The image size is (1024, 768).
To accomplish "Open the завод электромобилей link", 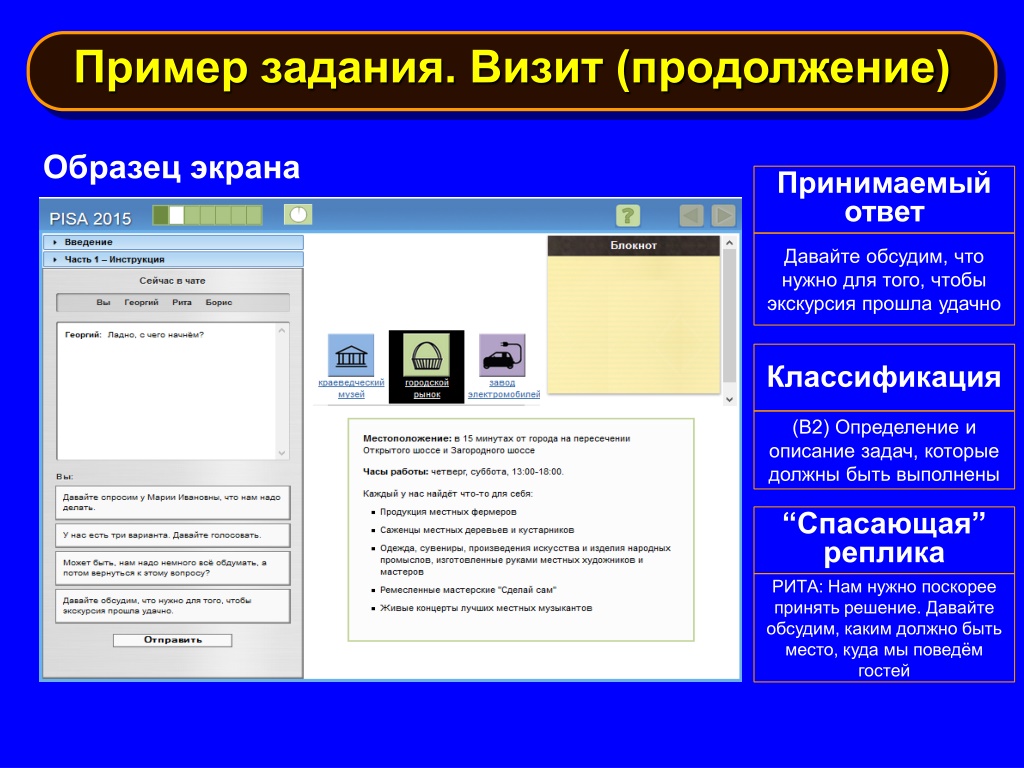I will [504, 389].
